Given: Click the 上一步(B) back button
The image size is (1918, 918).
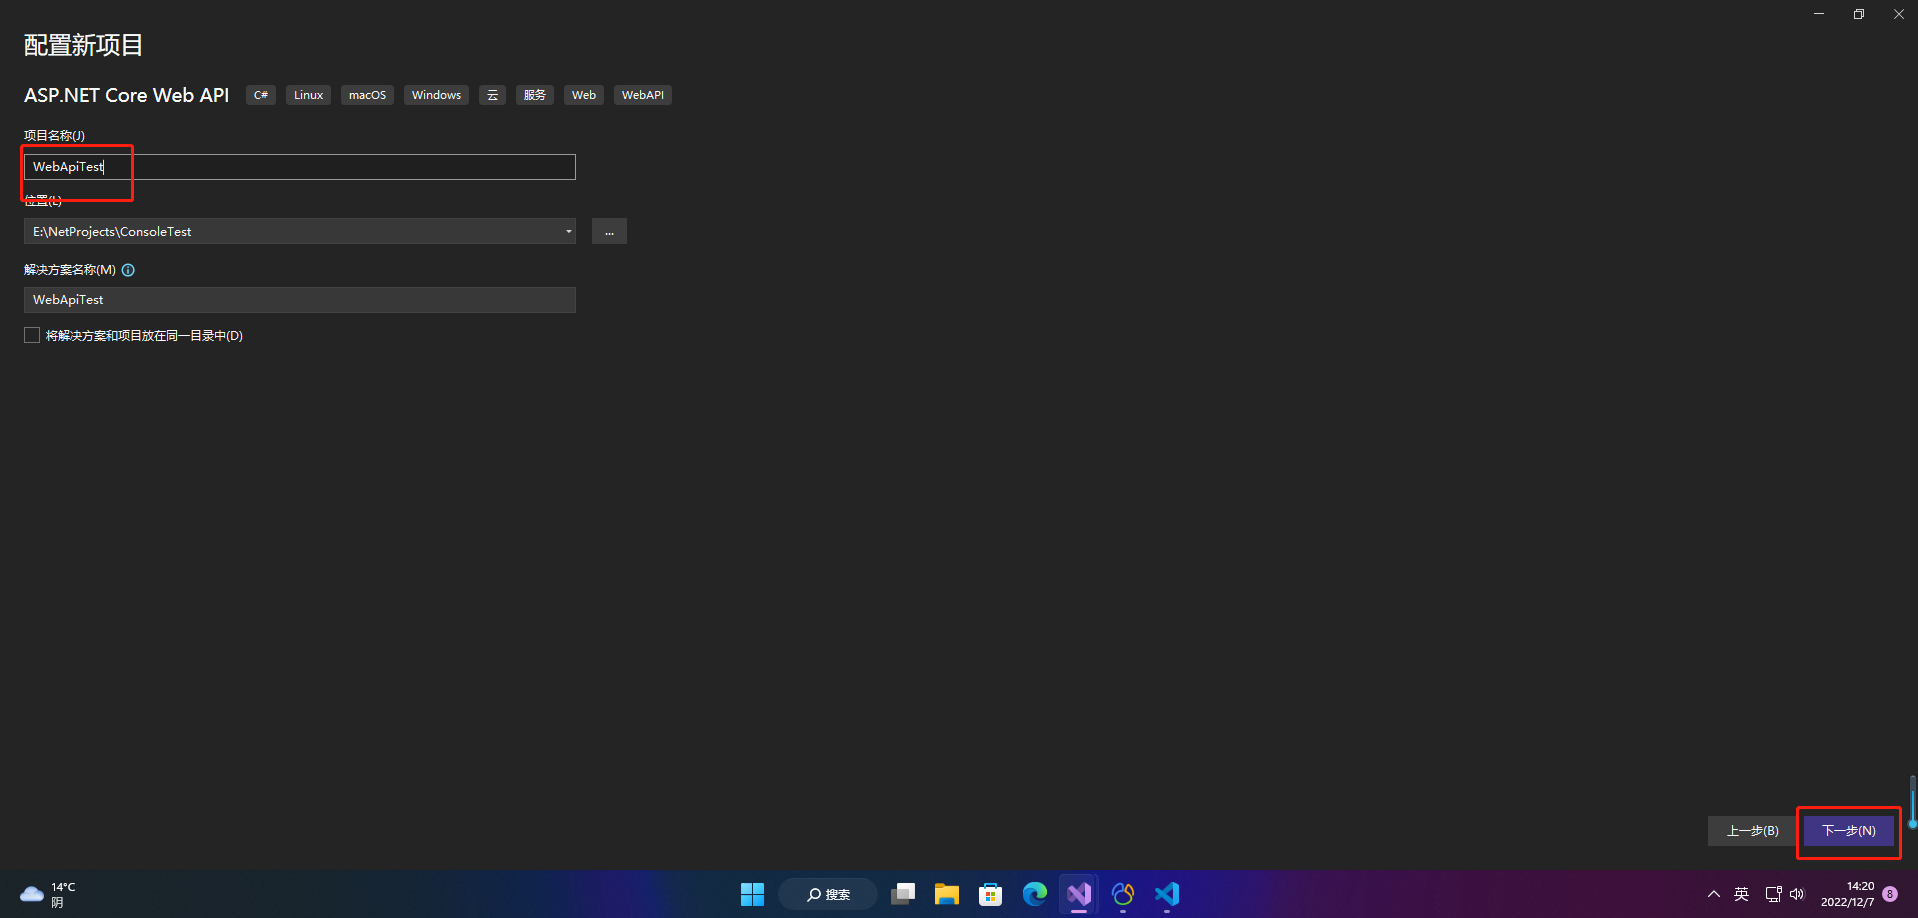Looking at the screenshot, I should point(1752,831).
